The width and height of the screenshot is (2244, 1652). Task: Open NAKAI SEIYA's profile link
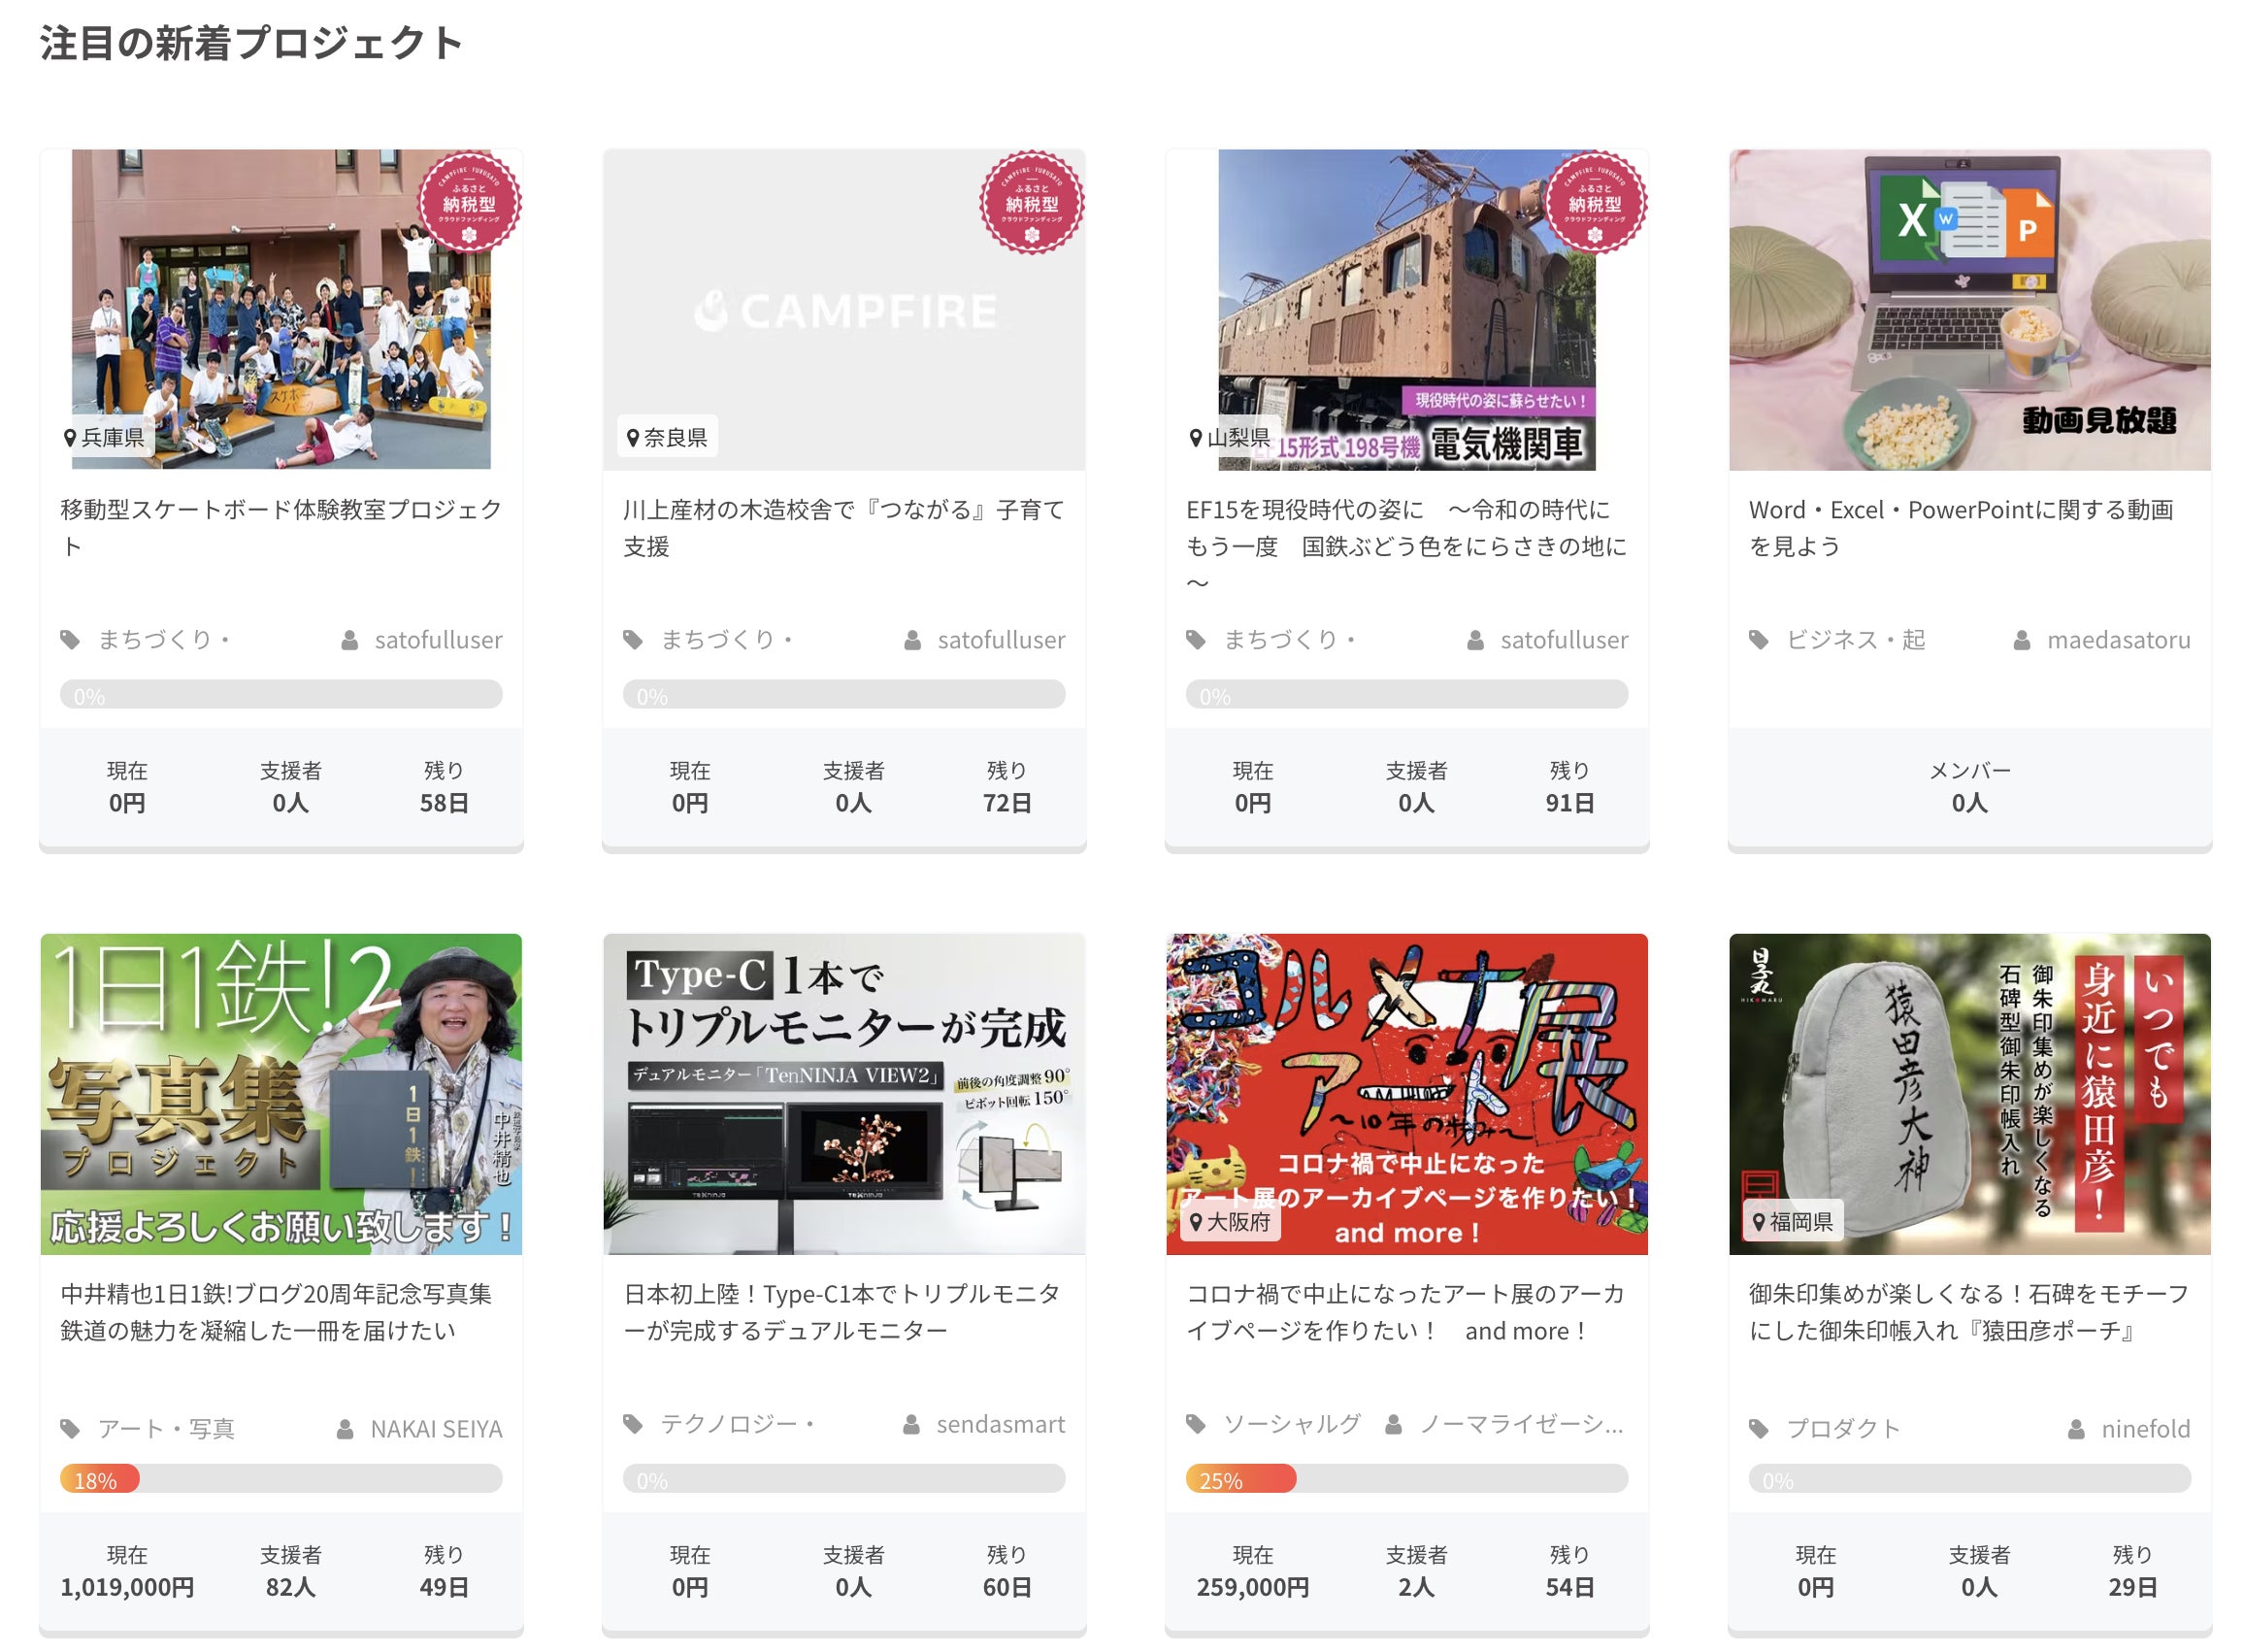[436, 1428]
